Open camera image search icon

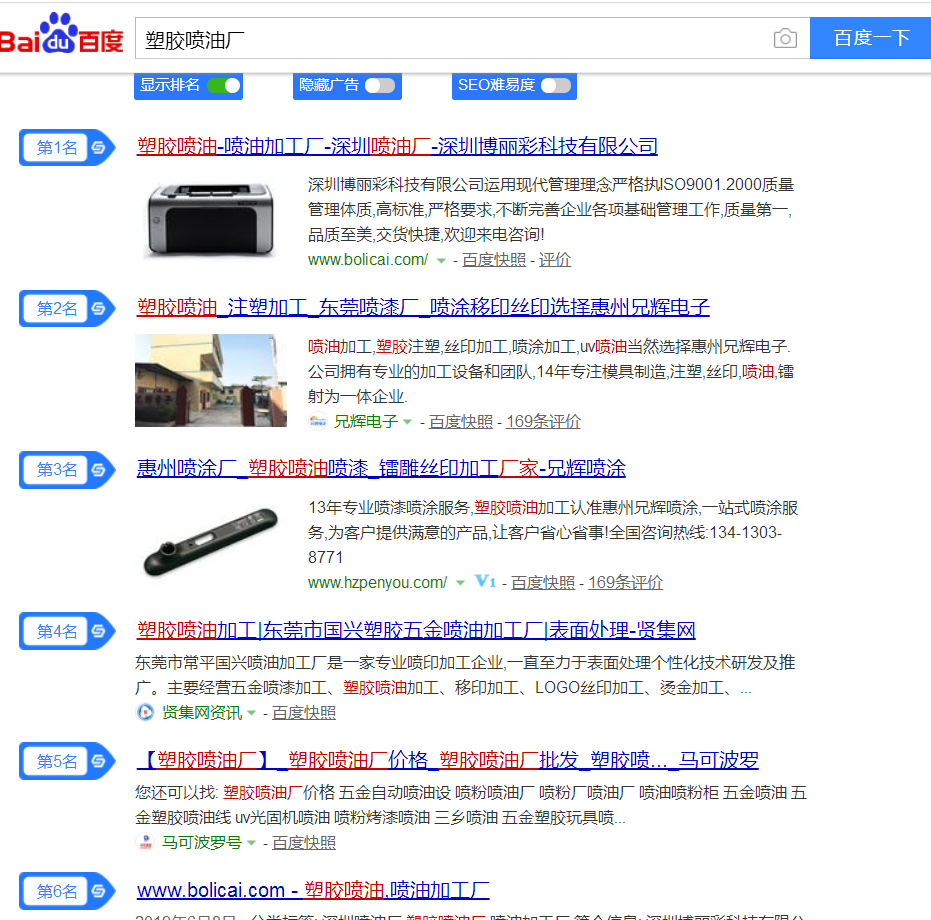(x=785, y=39)
